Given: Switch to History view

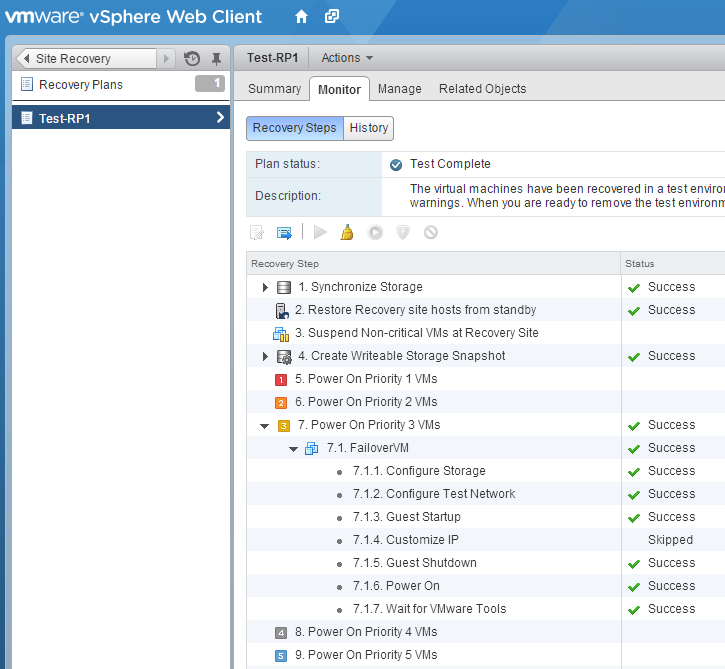Looking at the screenshot, I should pyautogui.click(x=369, y=128).
